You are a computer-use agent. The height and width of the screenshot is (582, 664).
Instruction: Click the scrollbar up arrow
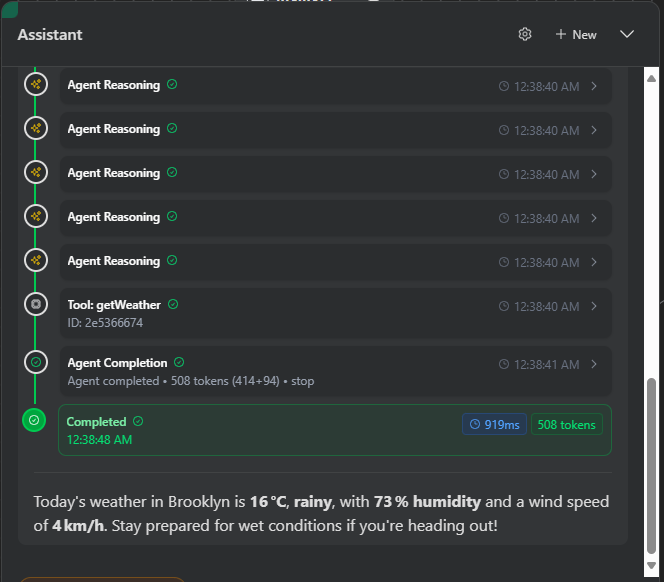click(x=651, y=79)
